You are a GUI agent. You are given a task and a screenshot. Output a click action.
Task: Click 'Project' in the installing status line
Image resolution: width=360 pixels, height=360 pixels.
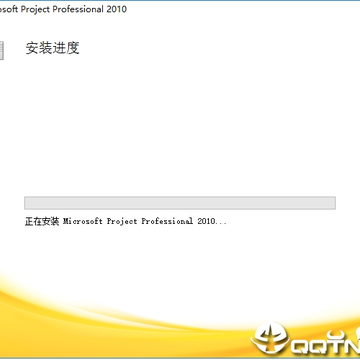(122, 222)
